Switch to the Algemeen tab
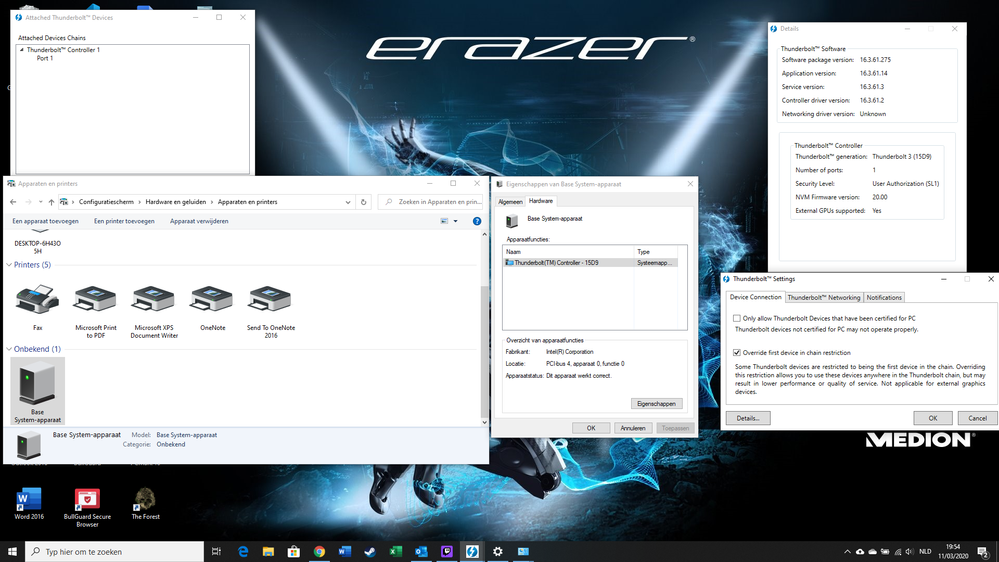 (510, 201)
